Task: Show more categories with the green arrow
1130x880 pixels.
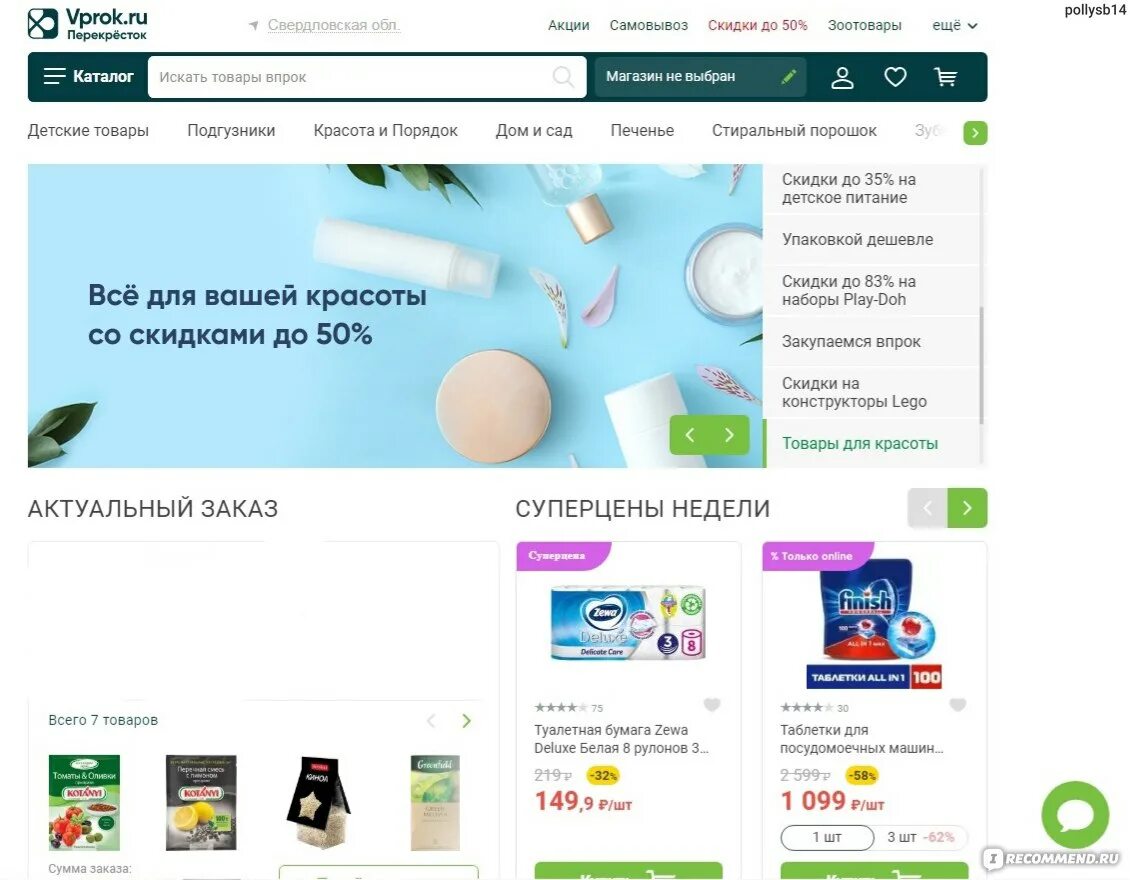Action: (x=975, y=133)
